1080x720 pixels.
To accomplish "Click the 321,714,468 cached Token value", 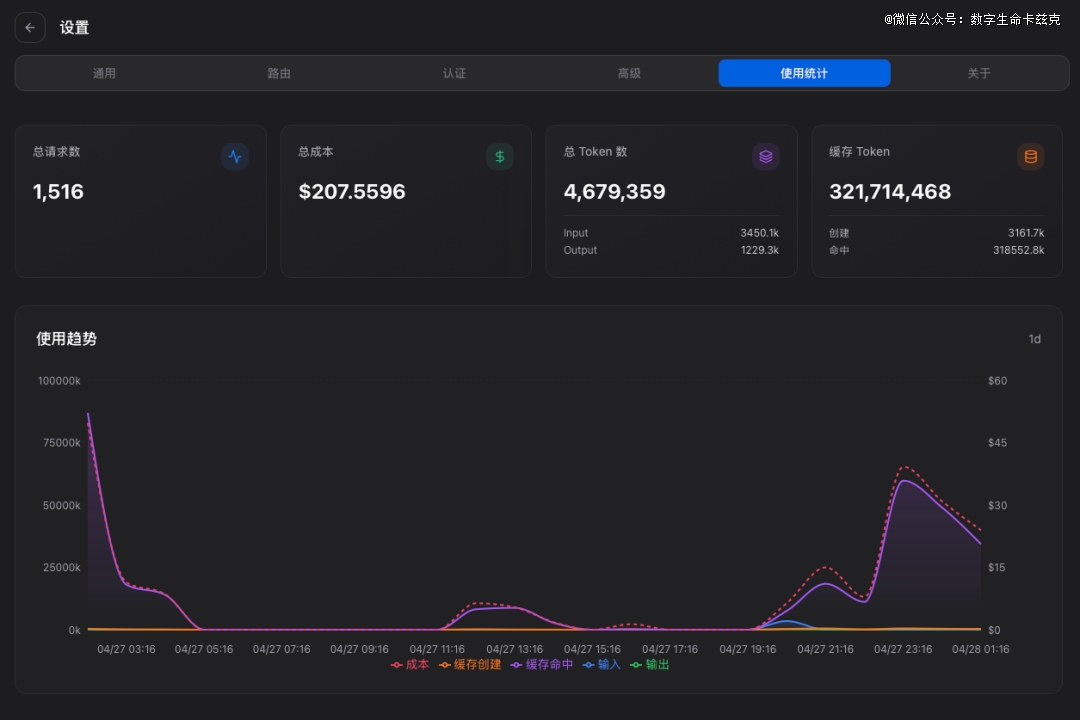I will coord(890,191).
